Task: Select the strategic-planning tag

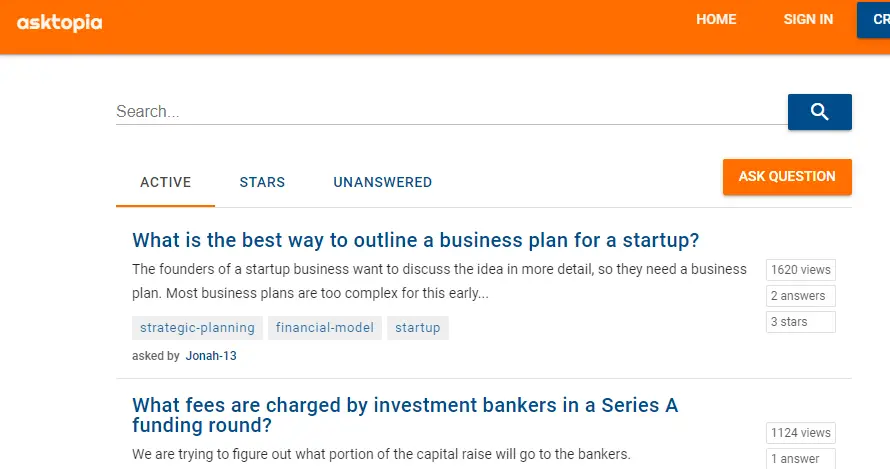Action: pos(198,328)
